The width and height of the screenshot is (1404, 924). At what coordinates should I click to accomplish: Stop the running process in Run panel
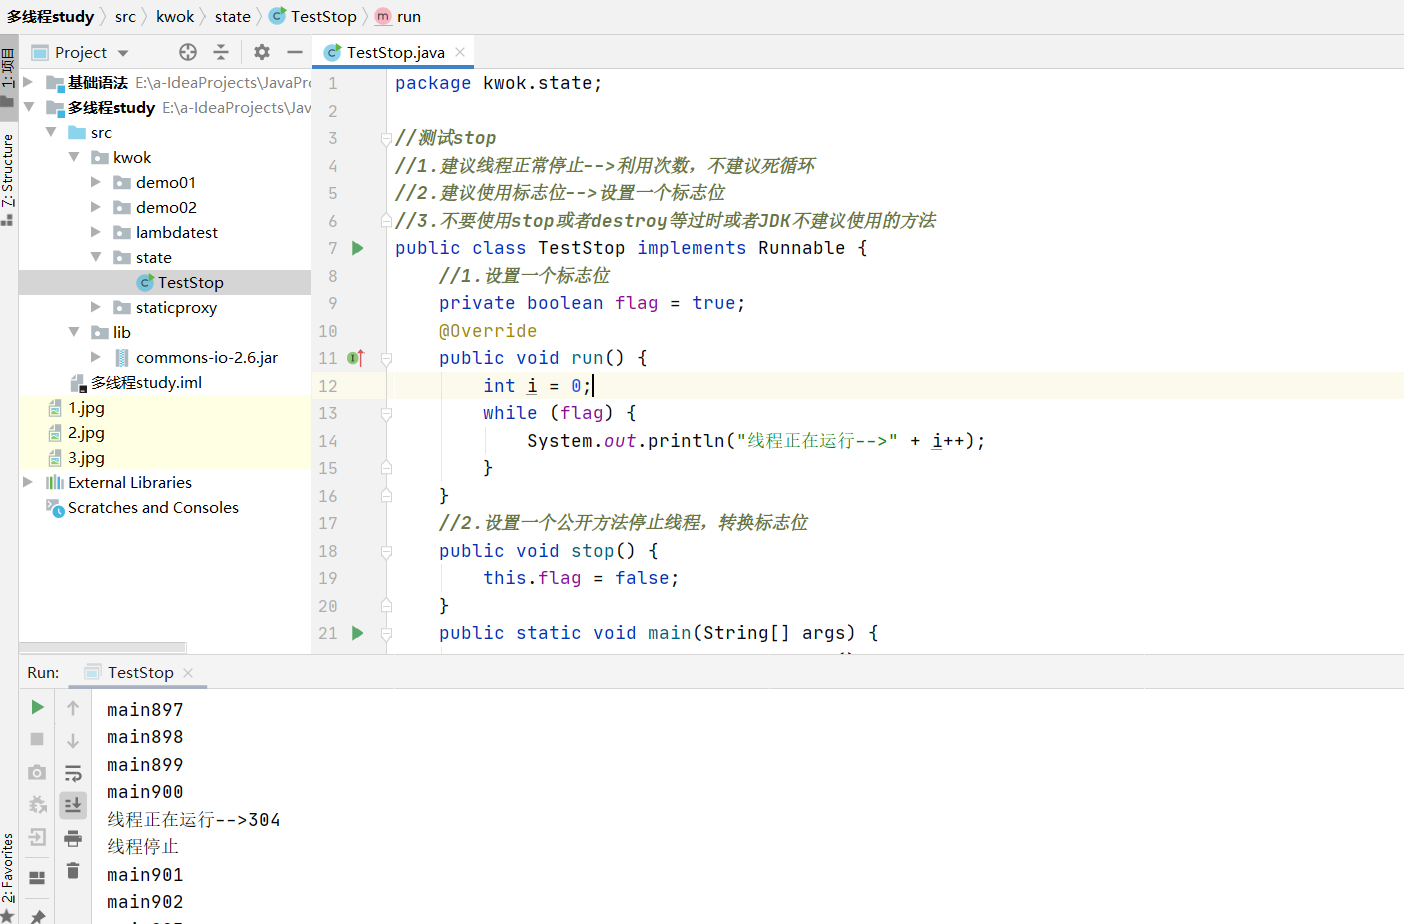click(x=37, y=739)
